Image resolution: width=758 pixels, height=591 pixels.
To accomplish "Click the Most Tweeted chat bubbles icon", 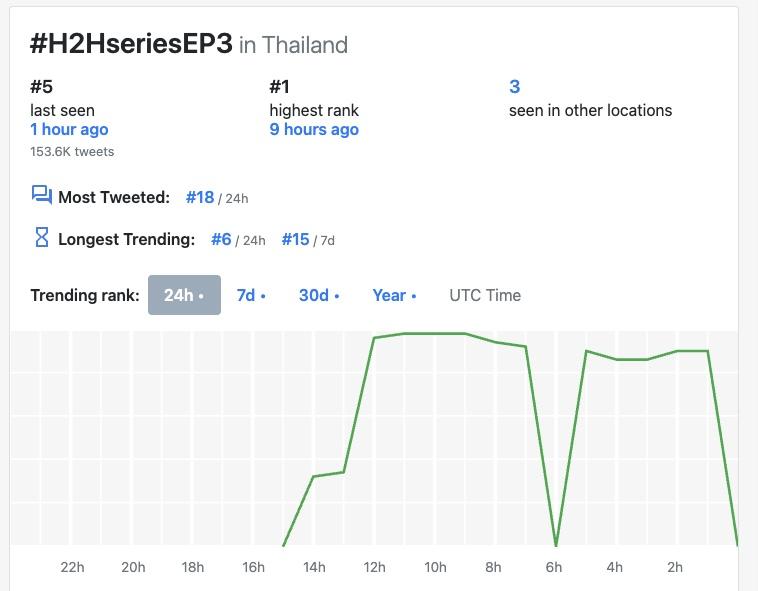I will [x=41, y=196].
